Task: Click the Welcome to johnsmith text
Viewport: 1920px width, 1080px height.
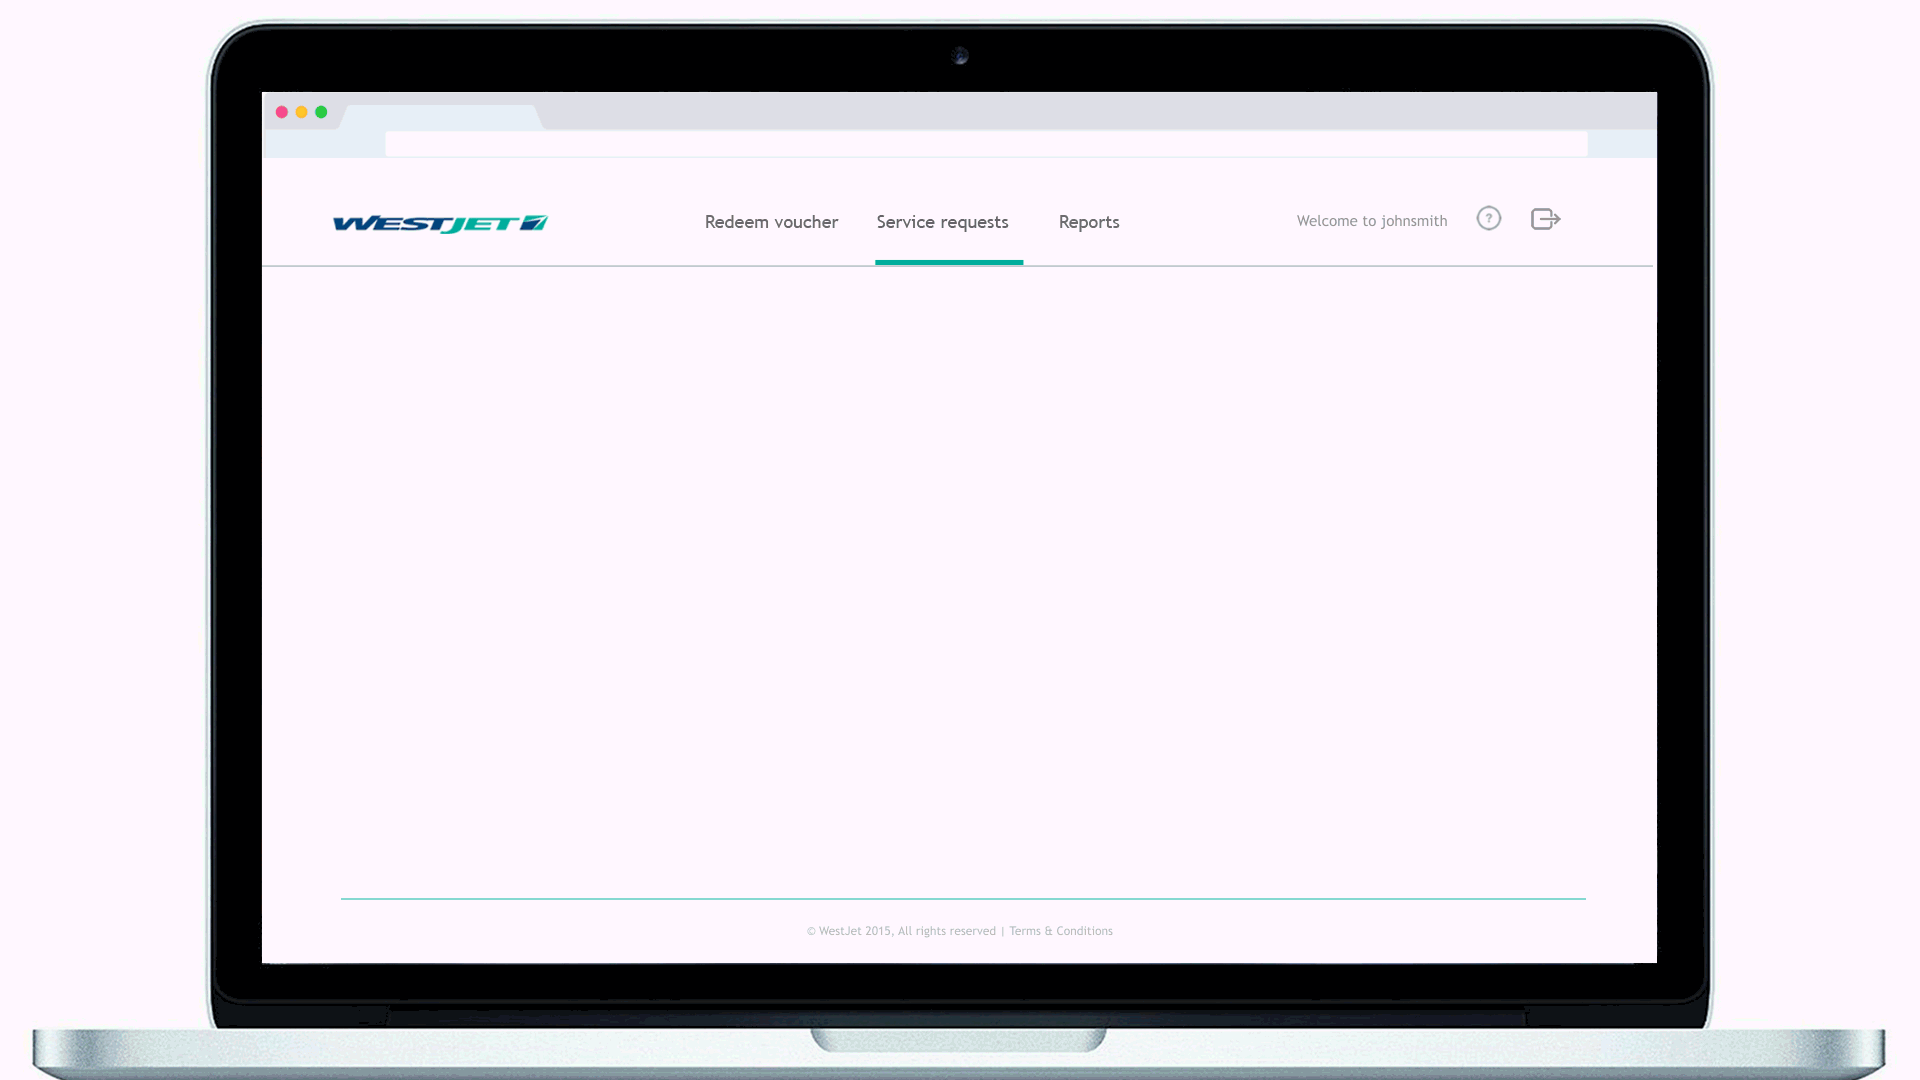Action: pyautogui.click(x=1371, y=221)
